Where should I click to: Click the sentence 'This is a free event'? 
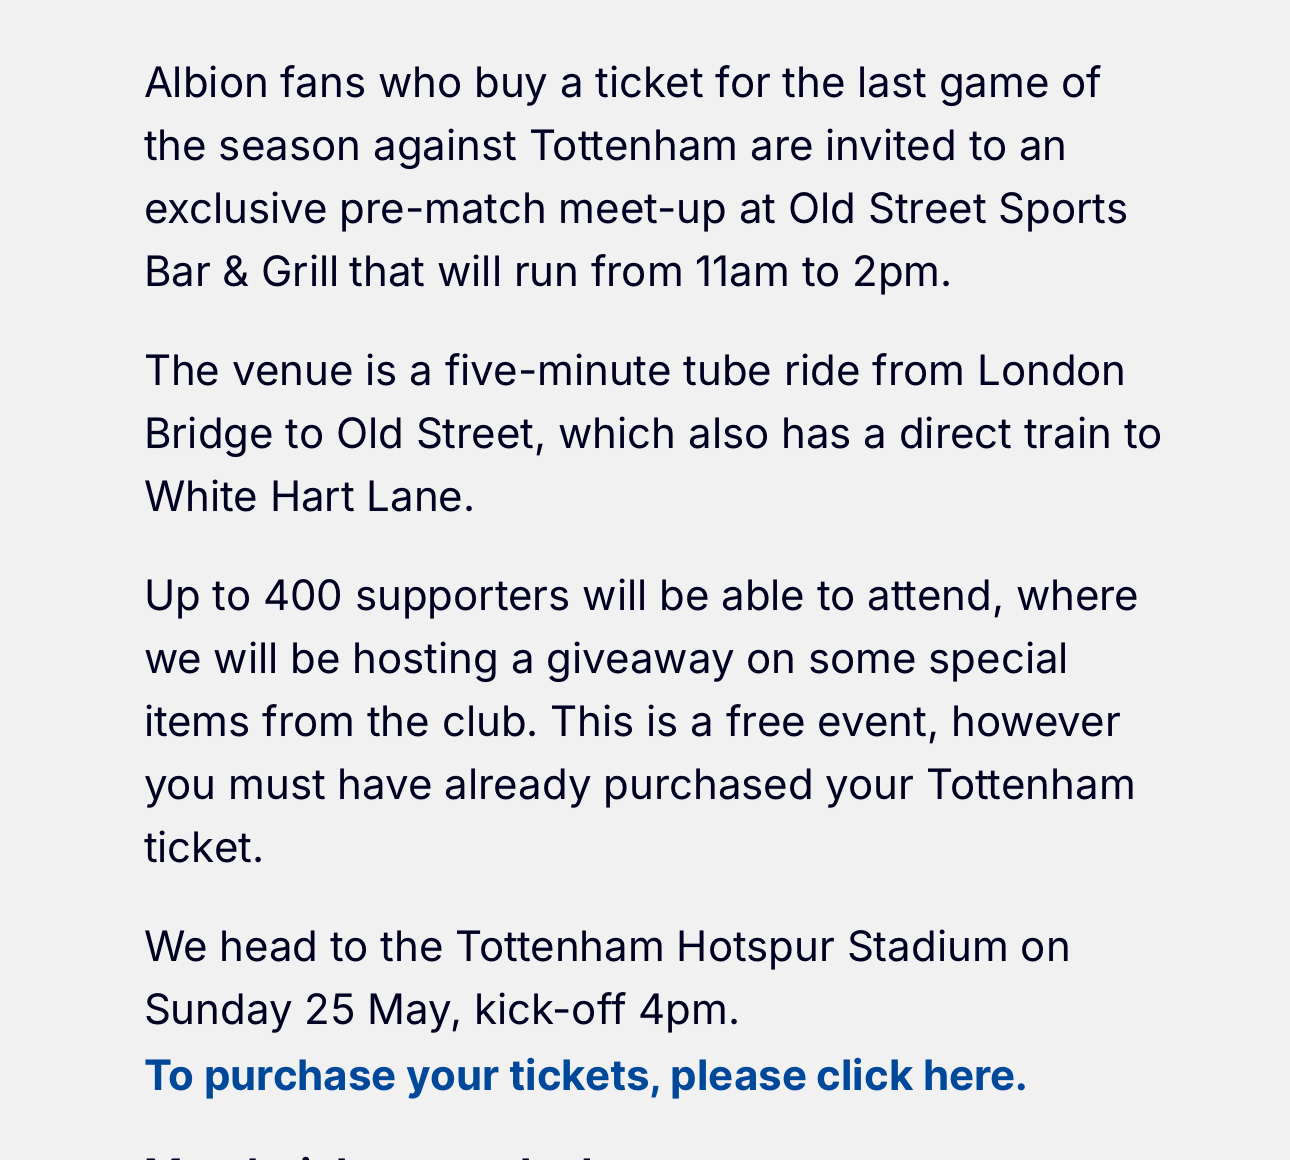(x=744, y=721)
